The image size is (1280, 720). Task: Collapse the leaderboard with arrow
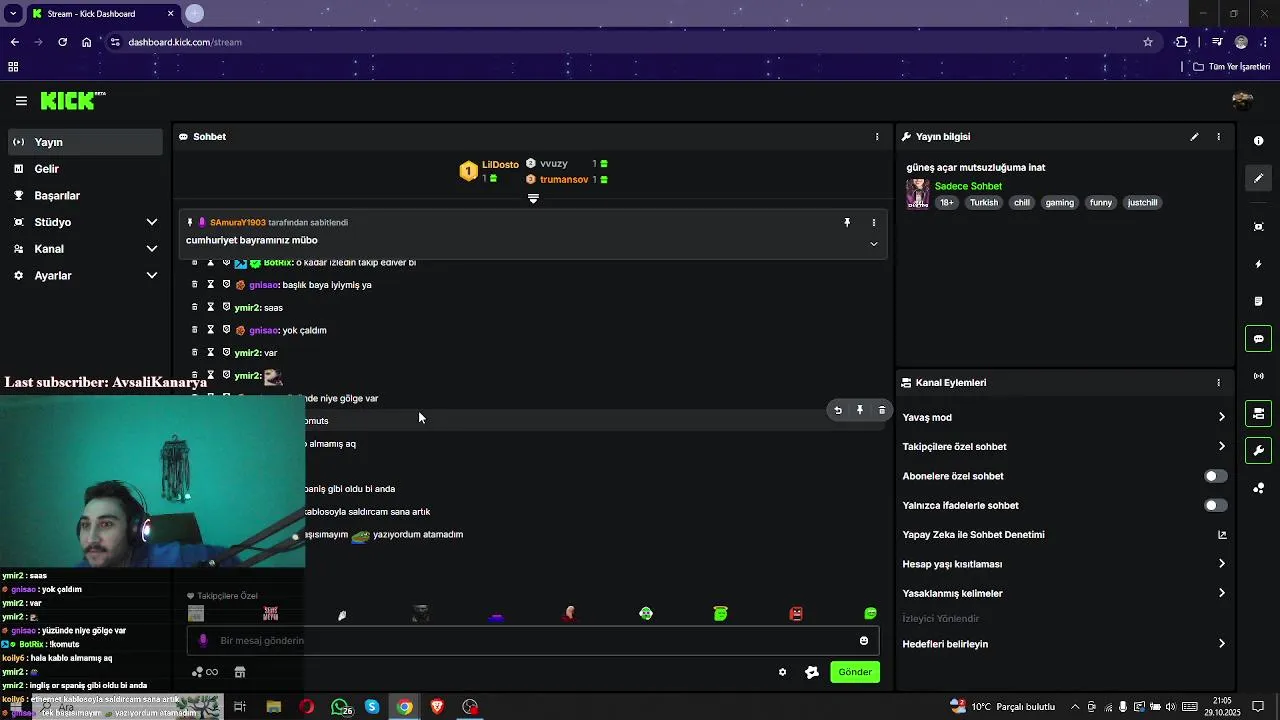(533, 199)
